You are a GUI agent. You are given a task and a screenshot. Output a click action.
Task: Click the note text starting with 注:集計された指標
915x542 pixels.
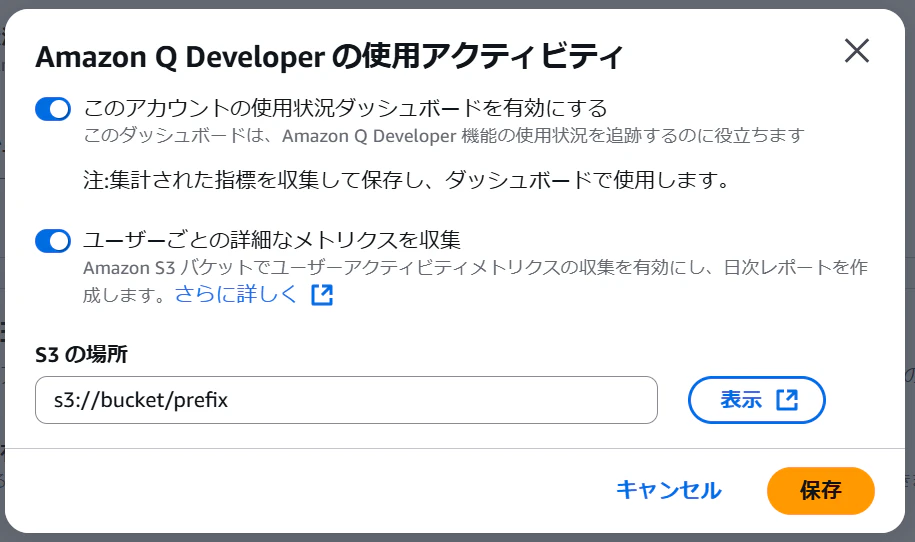(406, 180)
